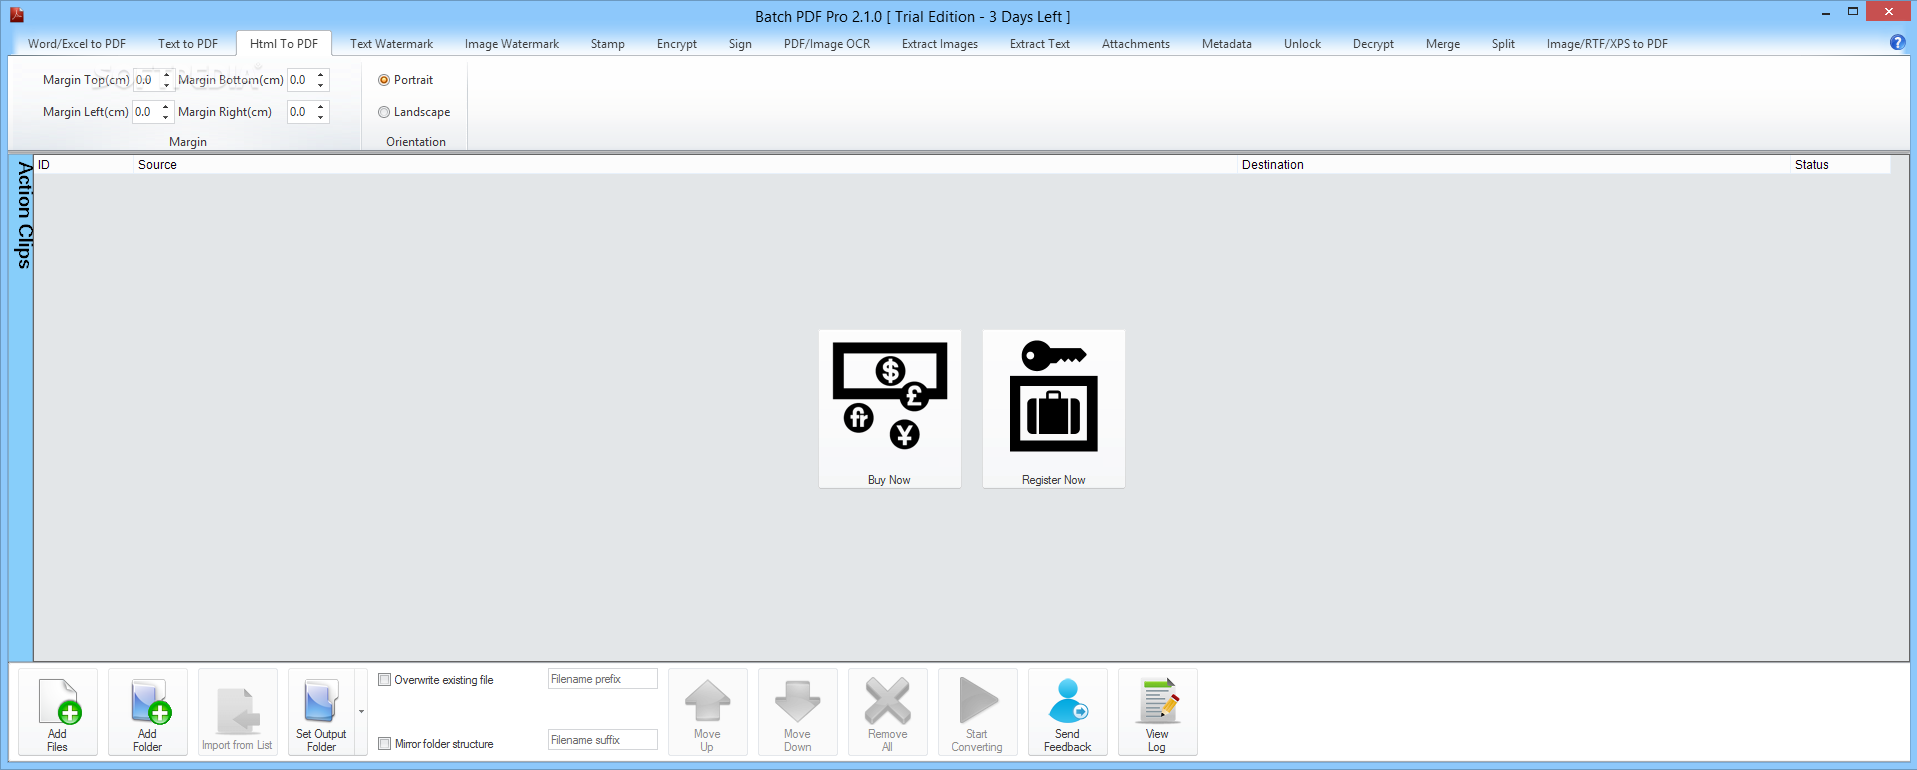1917x770 pixels.
Task: Open Image/RTF/XPS to PDF tab
Action: tap(1607, 44)
